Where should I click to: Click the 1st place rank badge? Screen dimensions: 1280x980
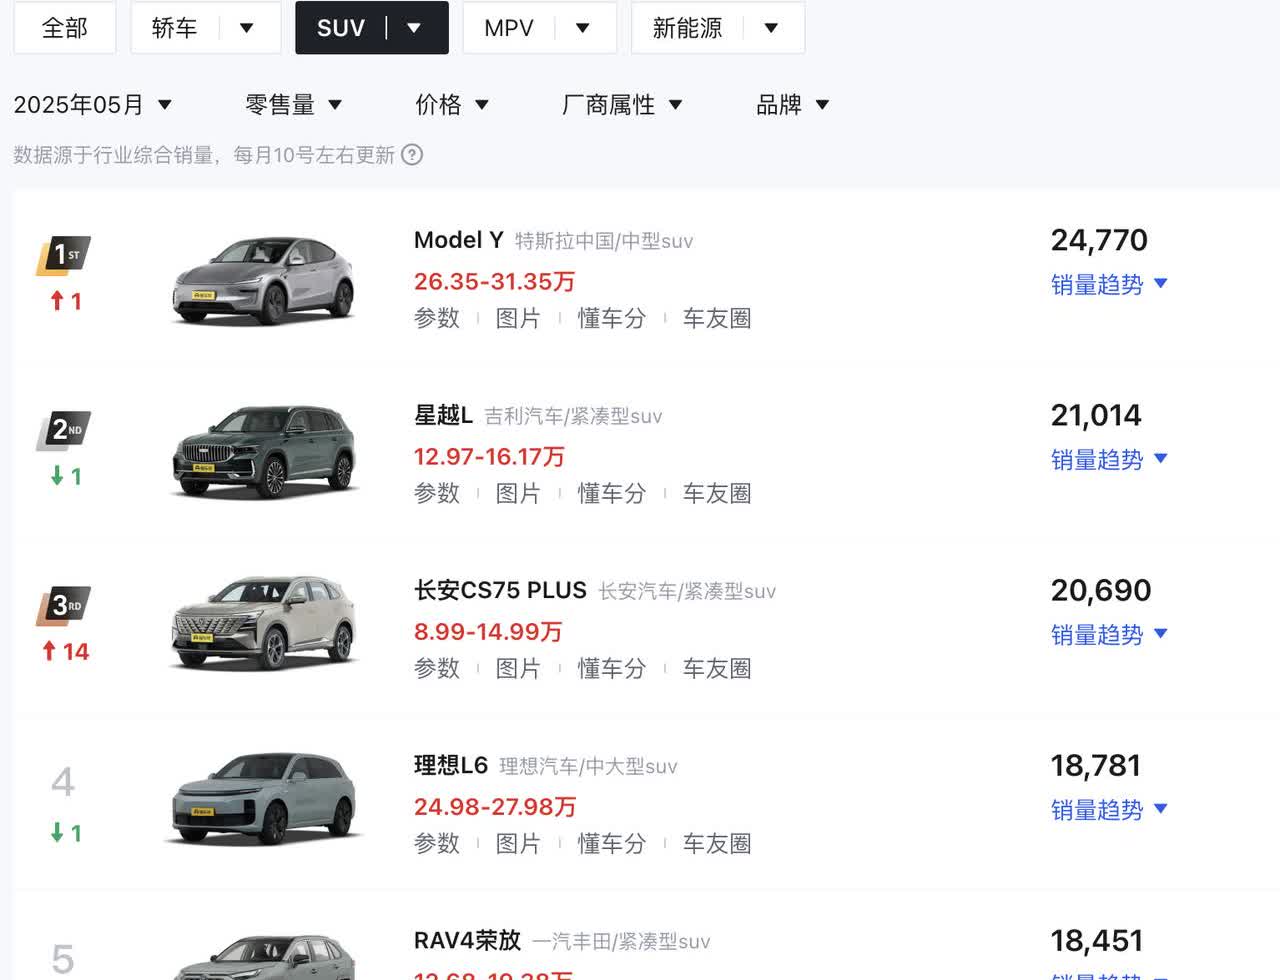[64, 255]
